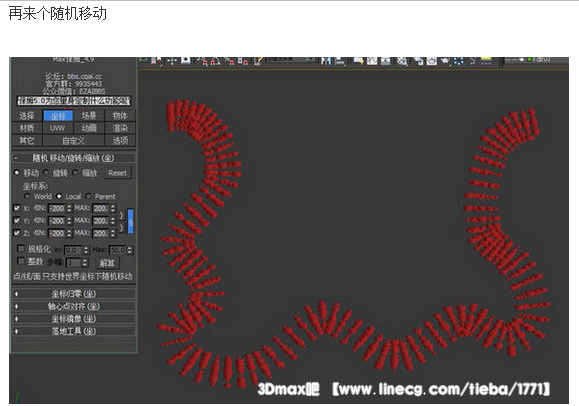Viewport: 579px width, 406px height.
Task: Open the Edit Named Selection Sets icon
Action: 259,61
